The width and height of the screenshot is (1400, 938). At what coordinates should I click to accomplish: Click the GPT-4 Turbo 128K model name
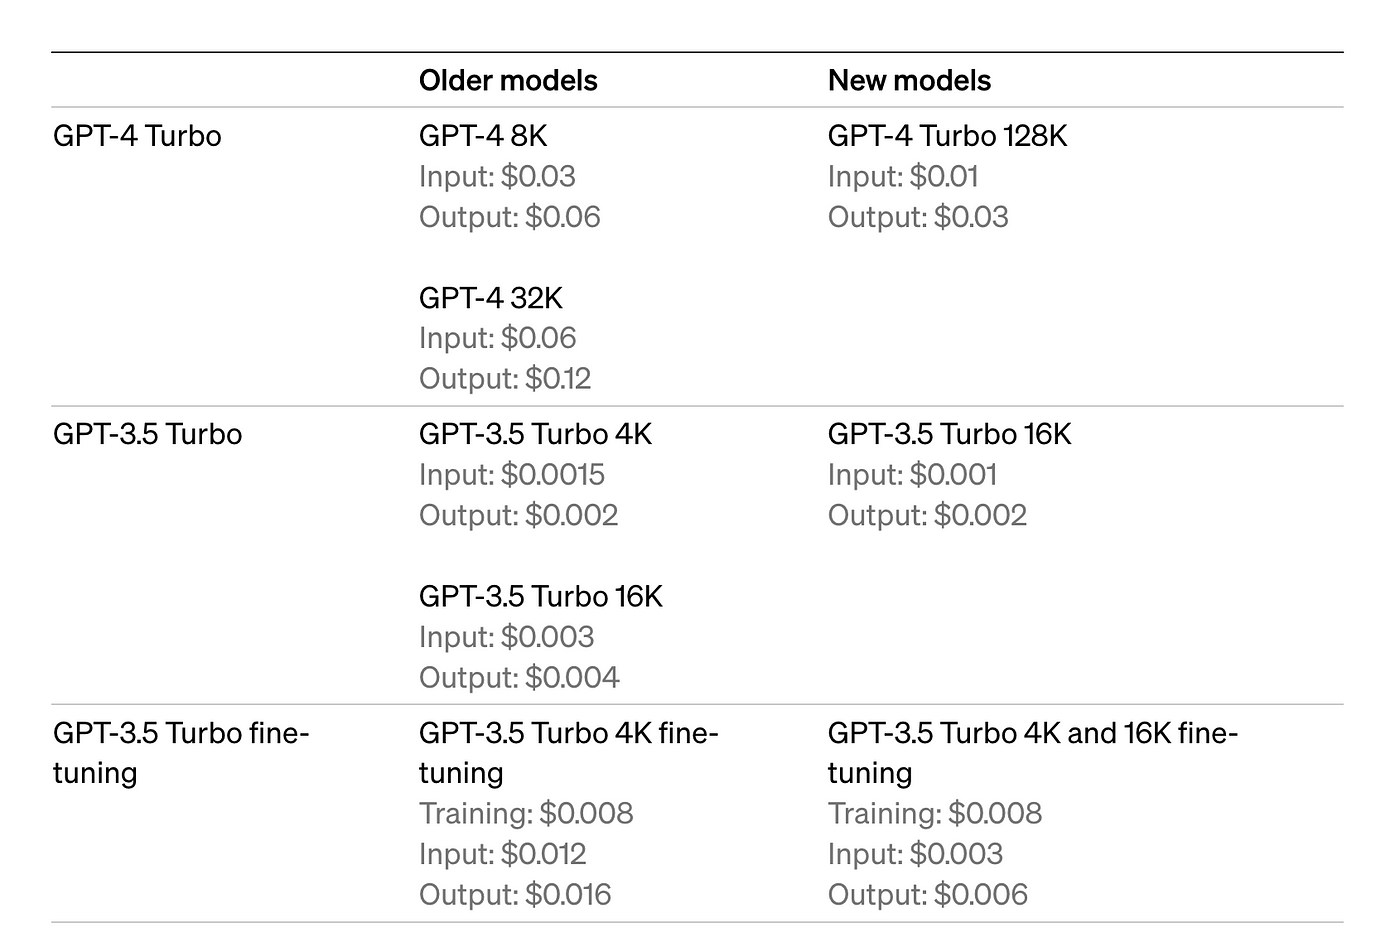pos(947,135)
